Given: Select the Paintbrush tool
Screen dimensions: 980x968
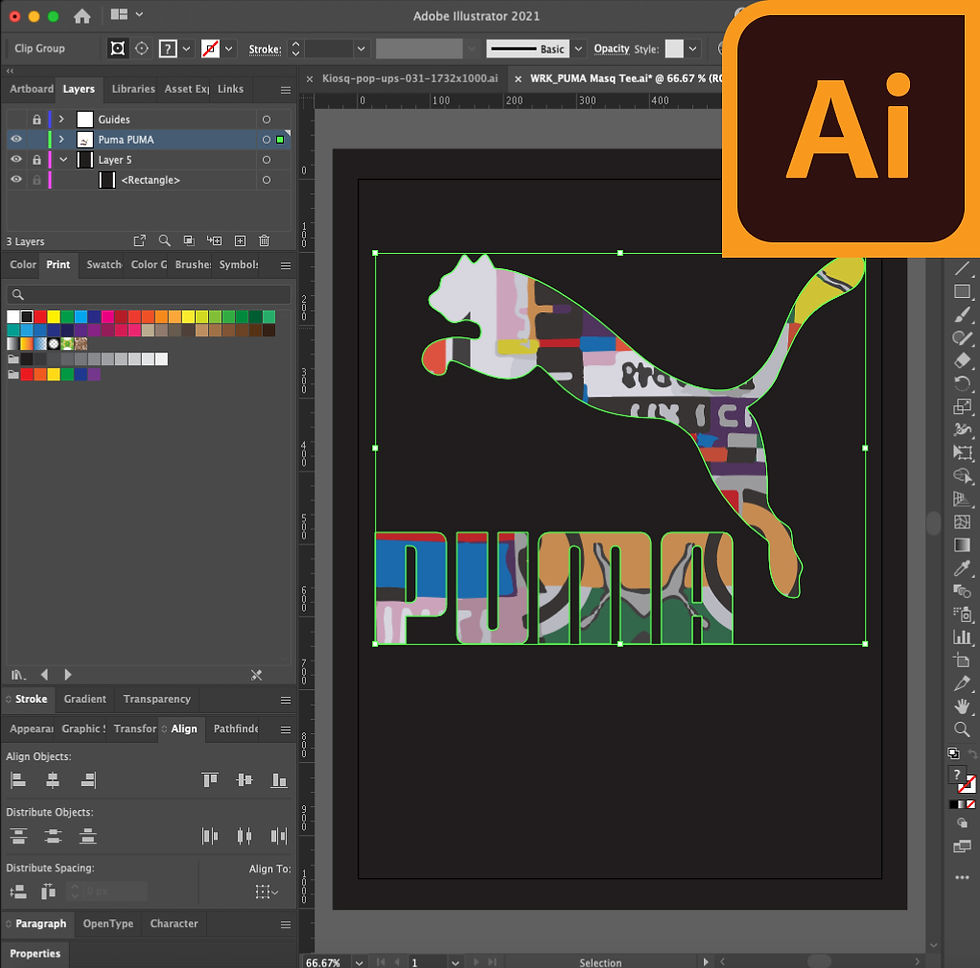Looking at the screenshot, I should pos(962,315).
